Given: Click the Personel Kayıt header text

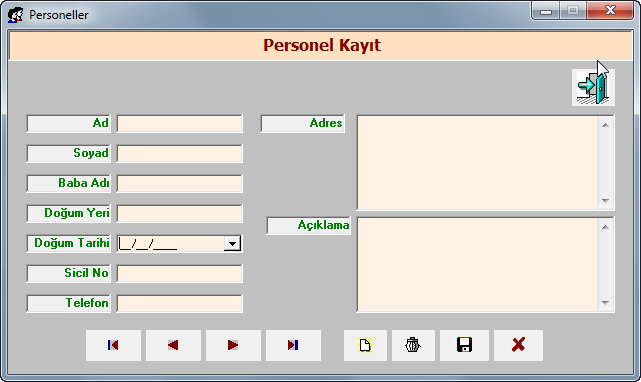Looking at the screenshot, I should tap(322, 45).
